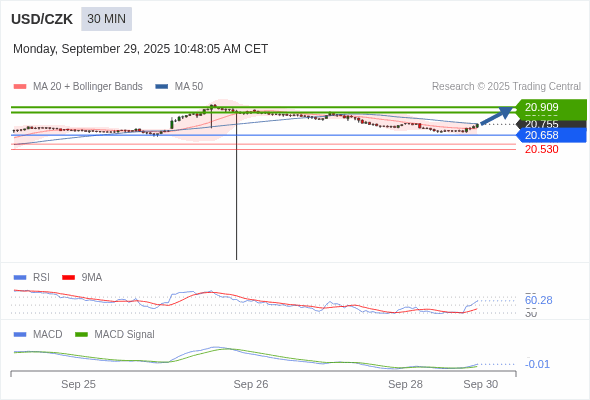The image size is (590, 400).
Task: Click the 9MA red legend swatch
Action: click(68, 278)
